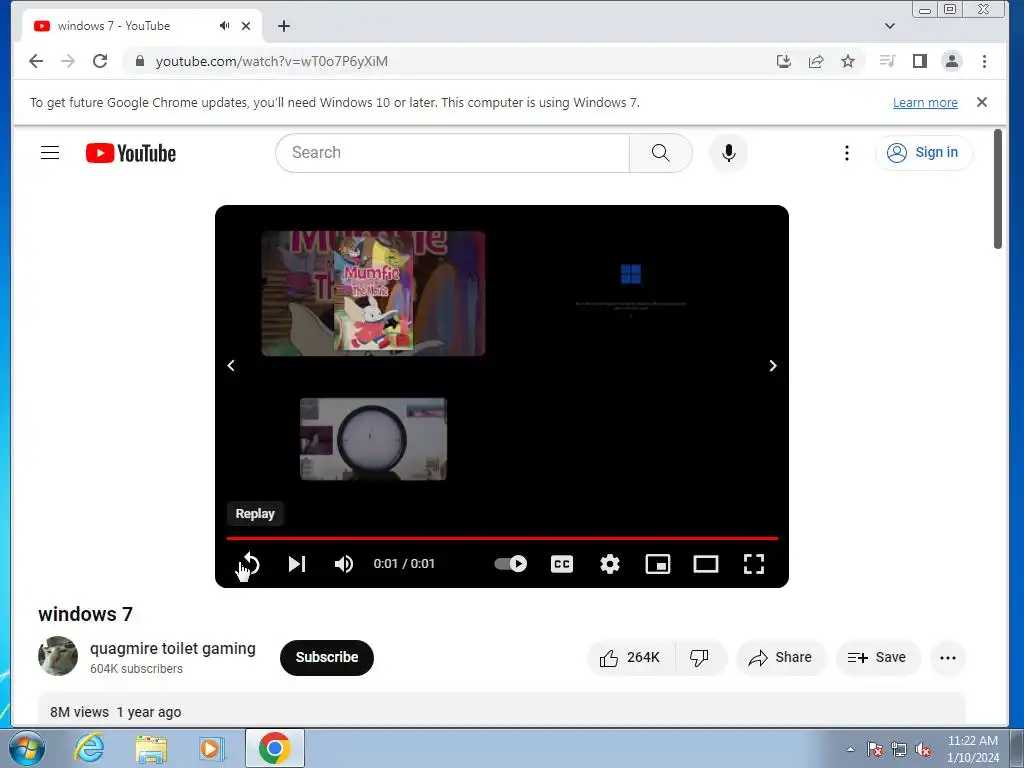The height and width of the screenshot is (768, 1024).
Task: Select the windows 7 - YouTube tab
Action: coord(142,26)
